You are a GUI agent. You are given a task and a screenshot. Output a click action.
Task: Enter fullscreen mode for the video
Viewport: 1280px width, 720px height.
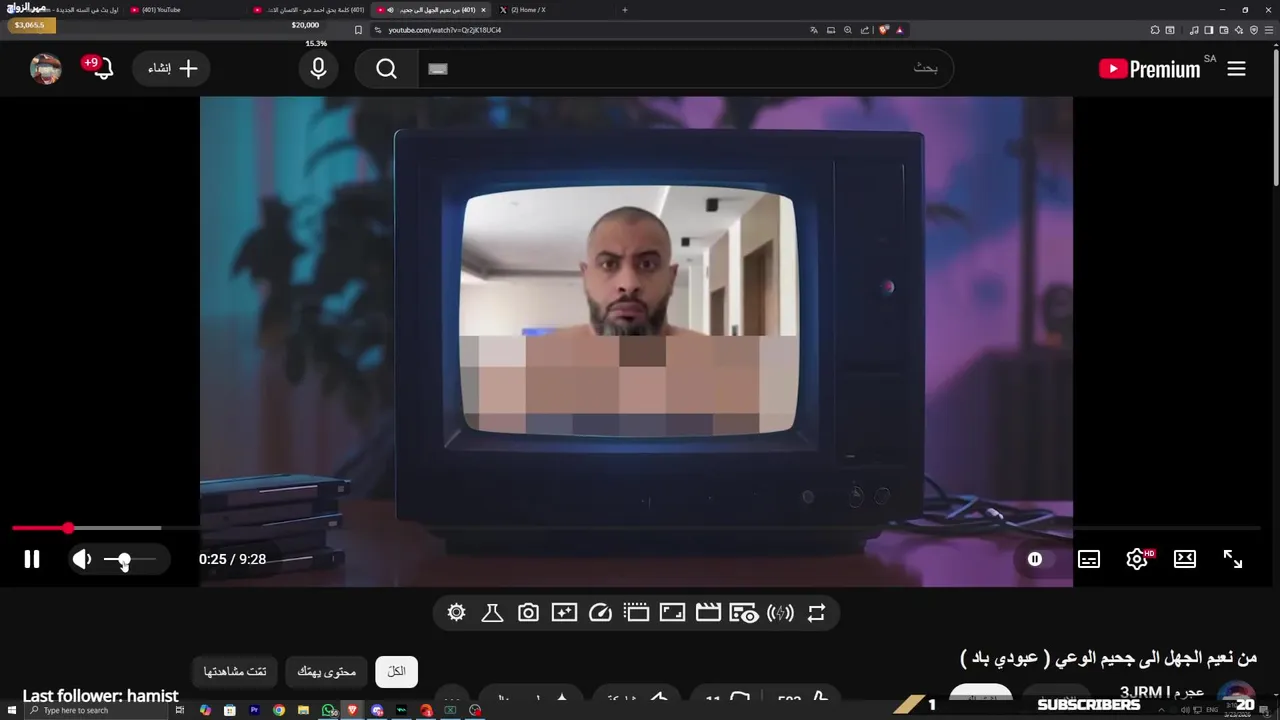[1233, 560]
